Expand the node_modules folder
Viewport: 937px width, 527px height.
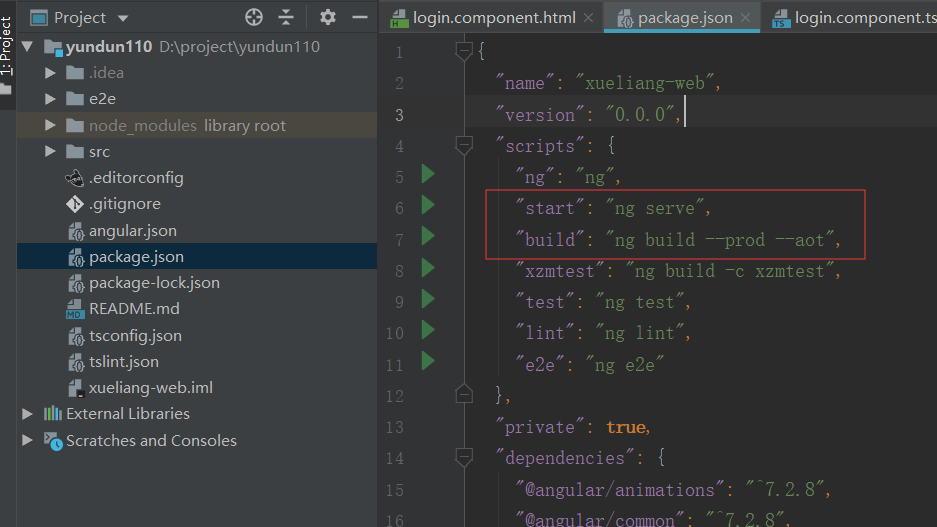(50, 125)
